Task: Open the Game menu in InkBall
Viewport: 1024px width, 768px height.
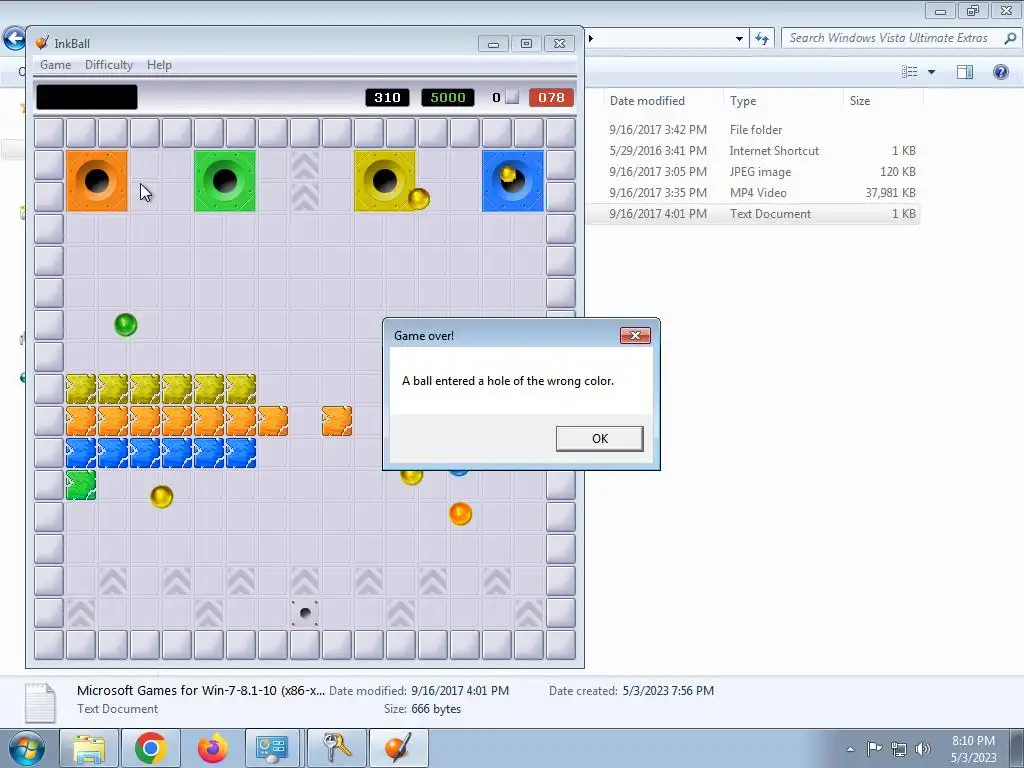Action: click(x=56, y=65)
